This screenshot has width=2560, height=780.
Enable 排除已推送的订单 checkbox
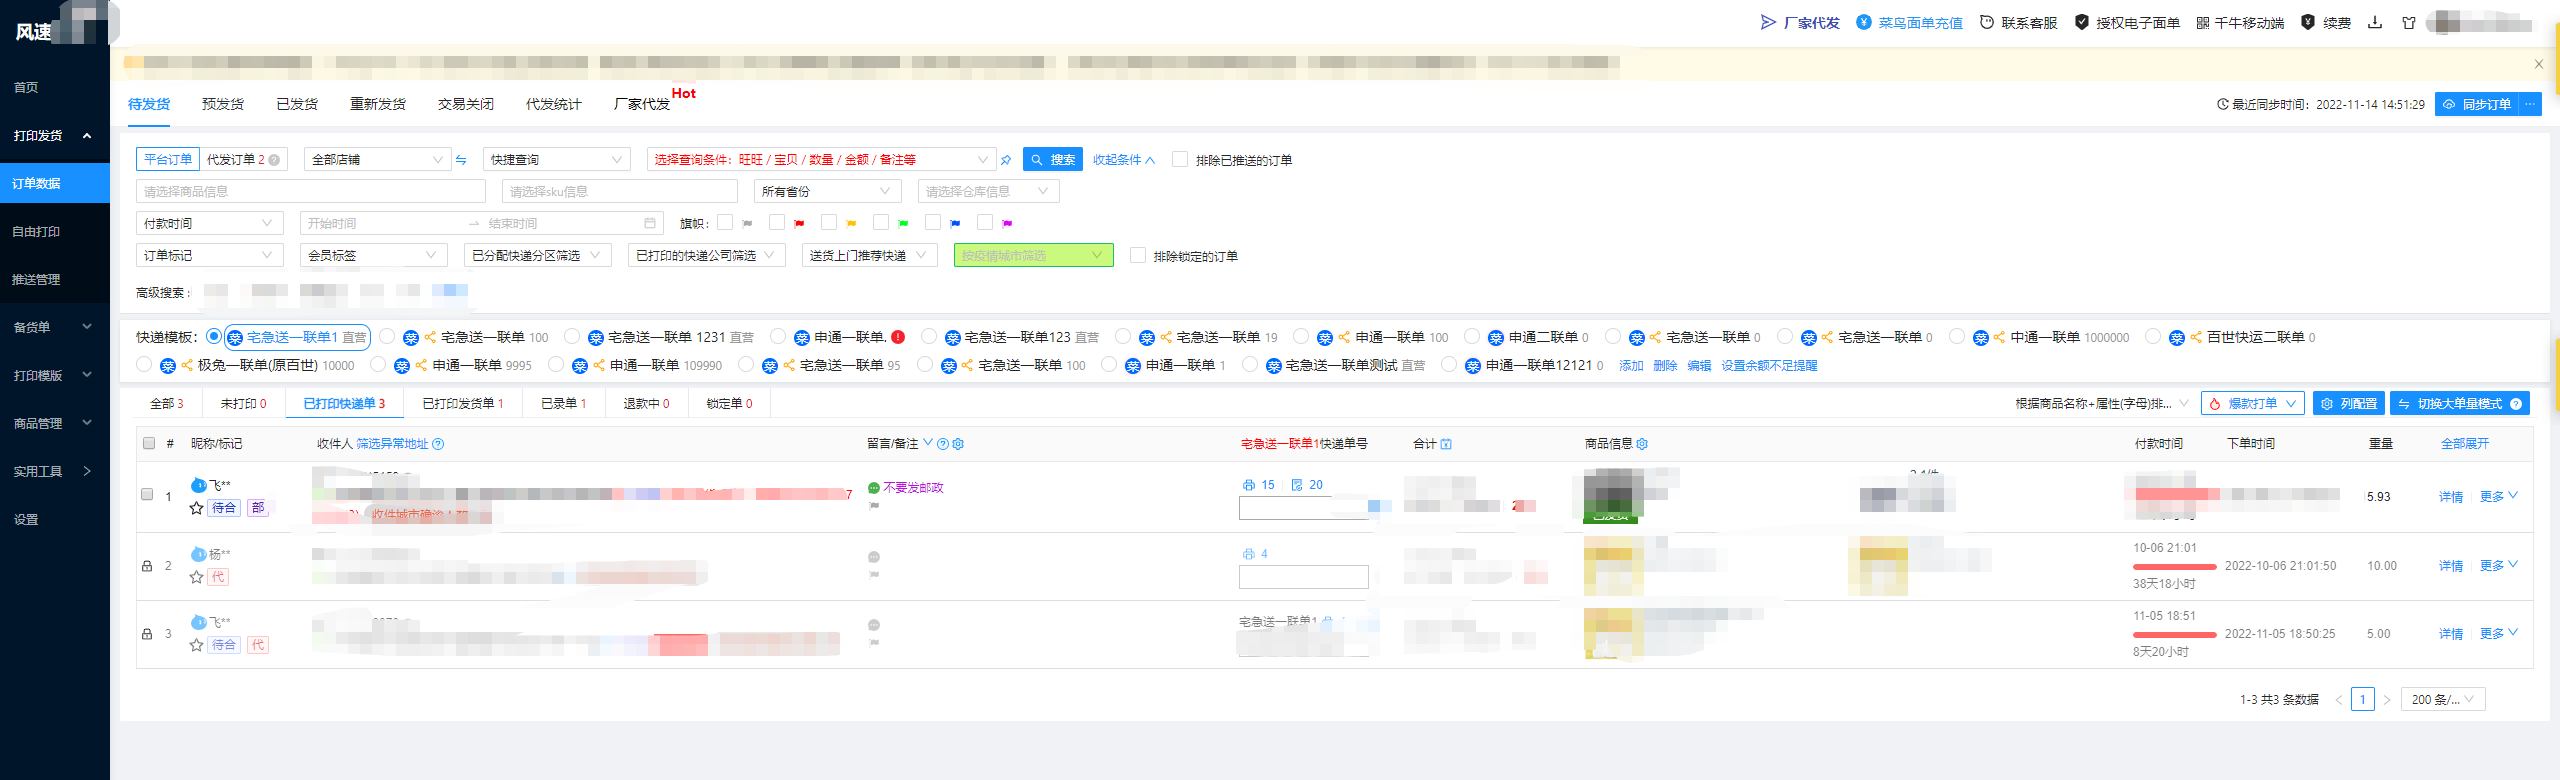tap(1180, 160)
